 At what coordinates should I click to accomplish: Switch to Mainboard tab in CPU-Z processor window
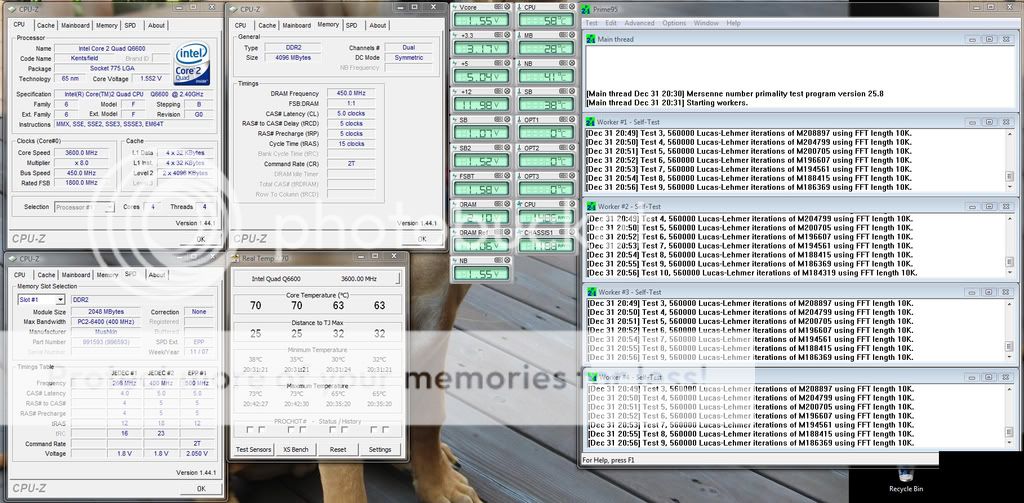tap(75, 25)
